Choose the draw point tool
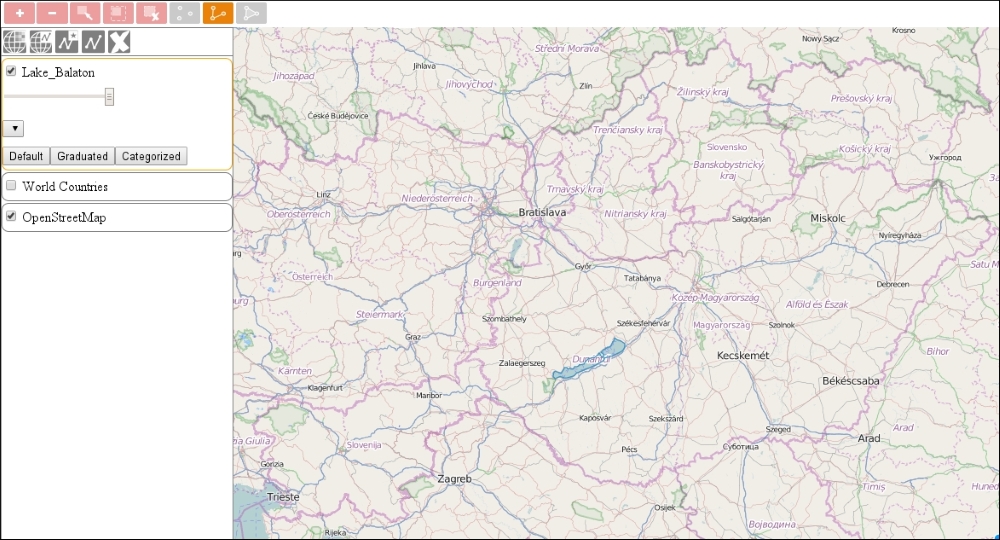 click(185, 13)
